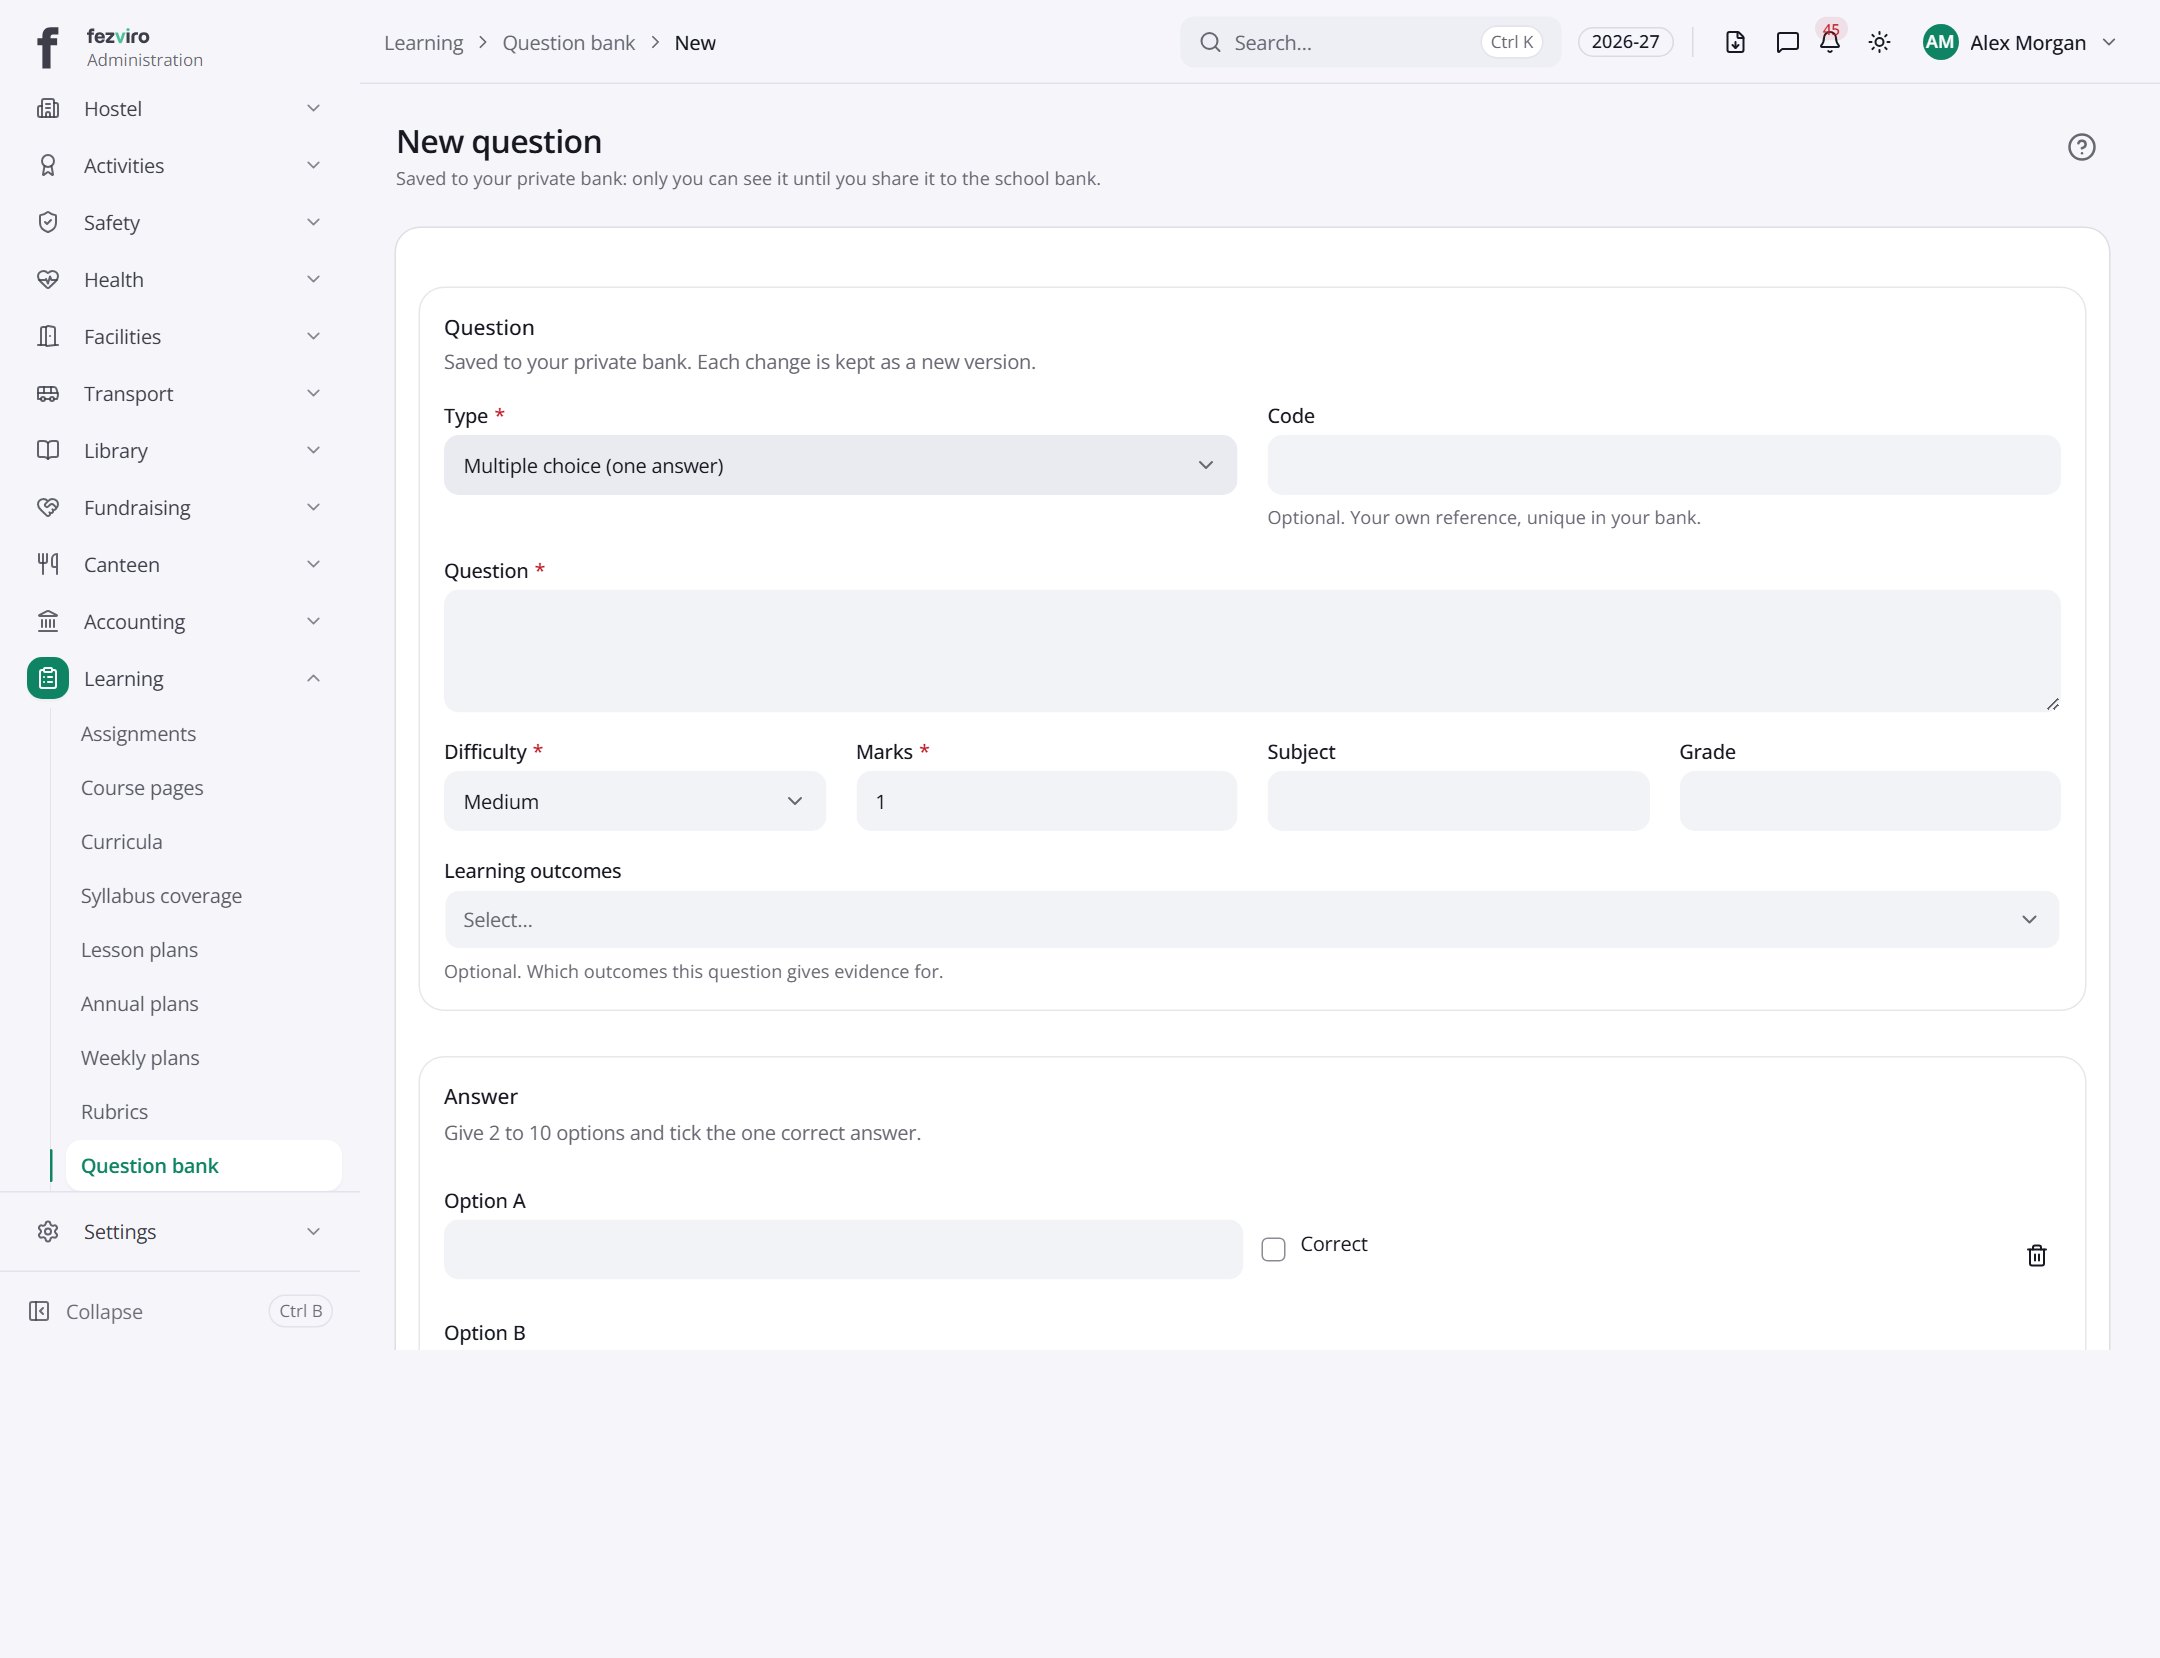The height and width of the screenshot is (1658, 2160).
Task: Click the Activities award icon
Action: point(48,165)
